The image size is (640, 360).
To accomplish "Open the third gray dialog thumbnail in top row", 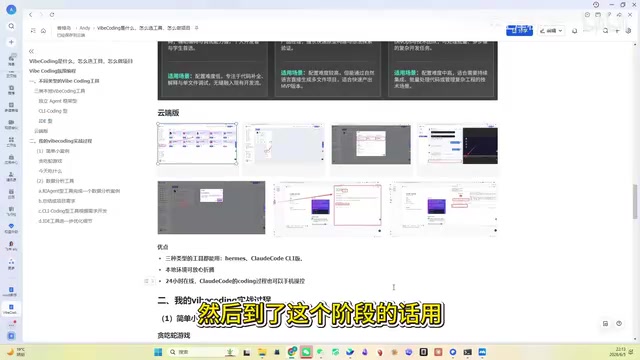I will pyautogui.click(x=371, y=144).
